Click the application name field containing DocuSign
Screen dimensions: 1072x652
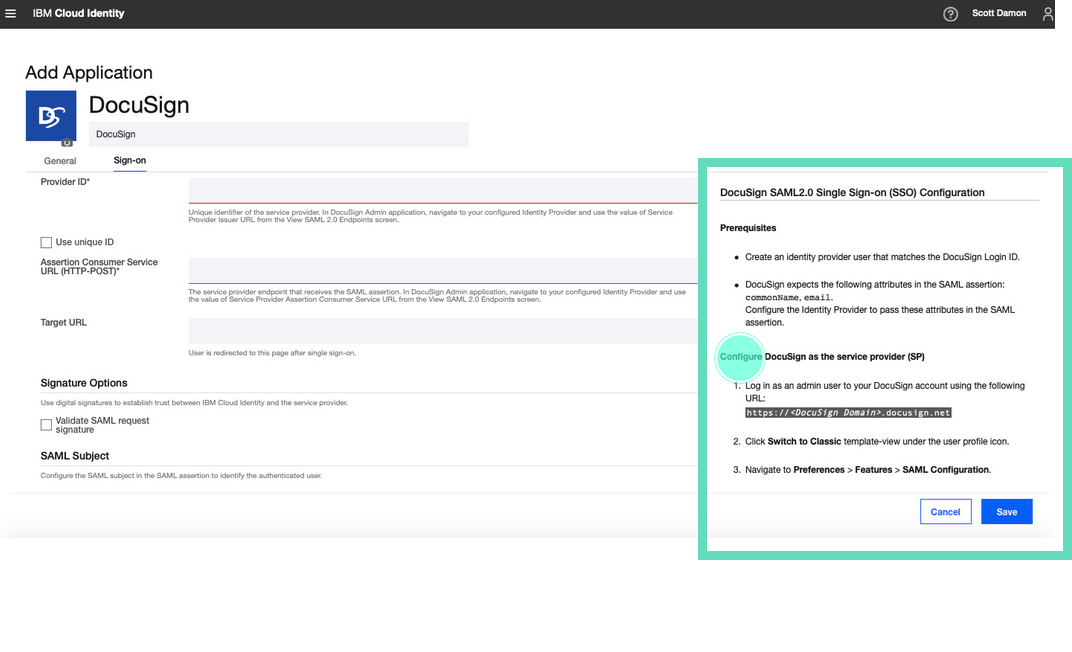click(x=278, y=134)
